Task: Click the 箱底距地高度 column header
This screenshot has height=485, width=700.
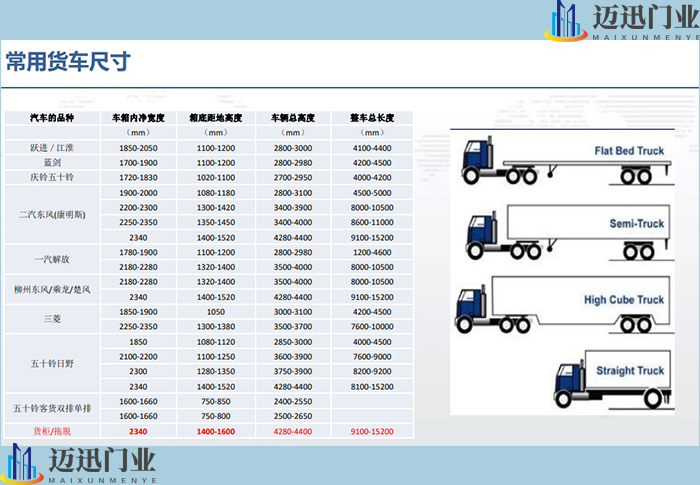Action: click(x=216, y=118)
